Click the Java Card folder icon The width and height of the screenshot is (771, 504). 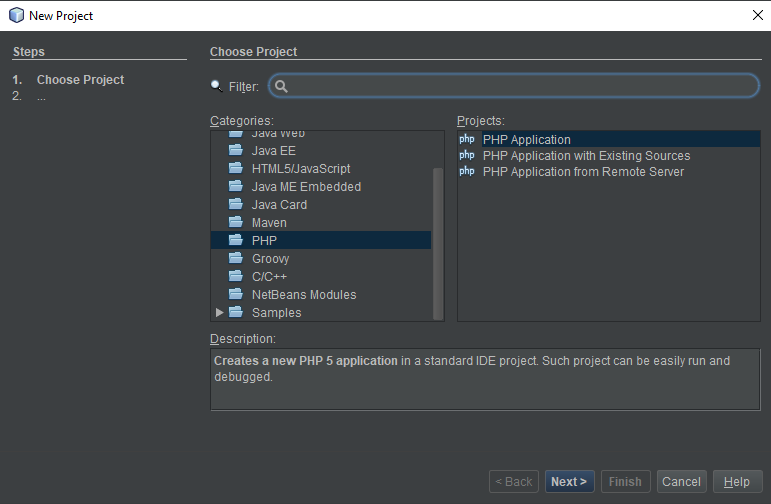(236, 204)
